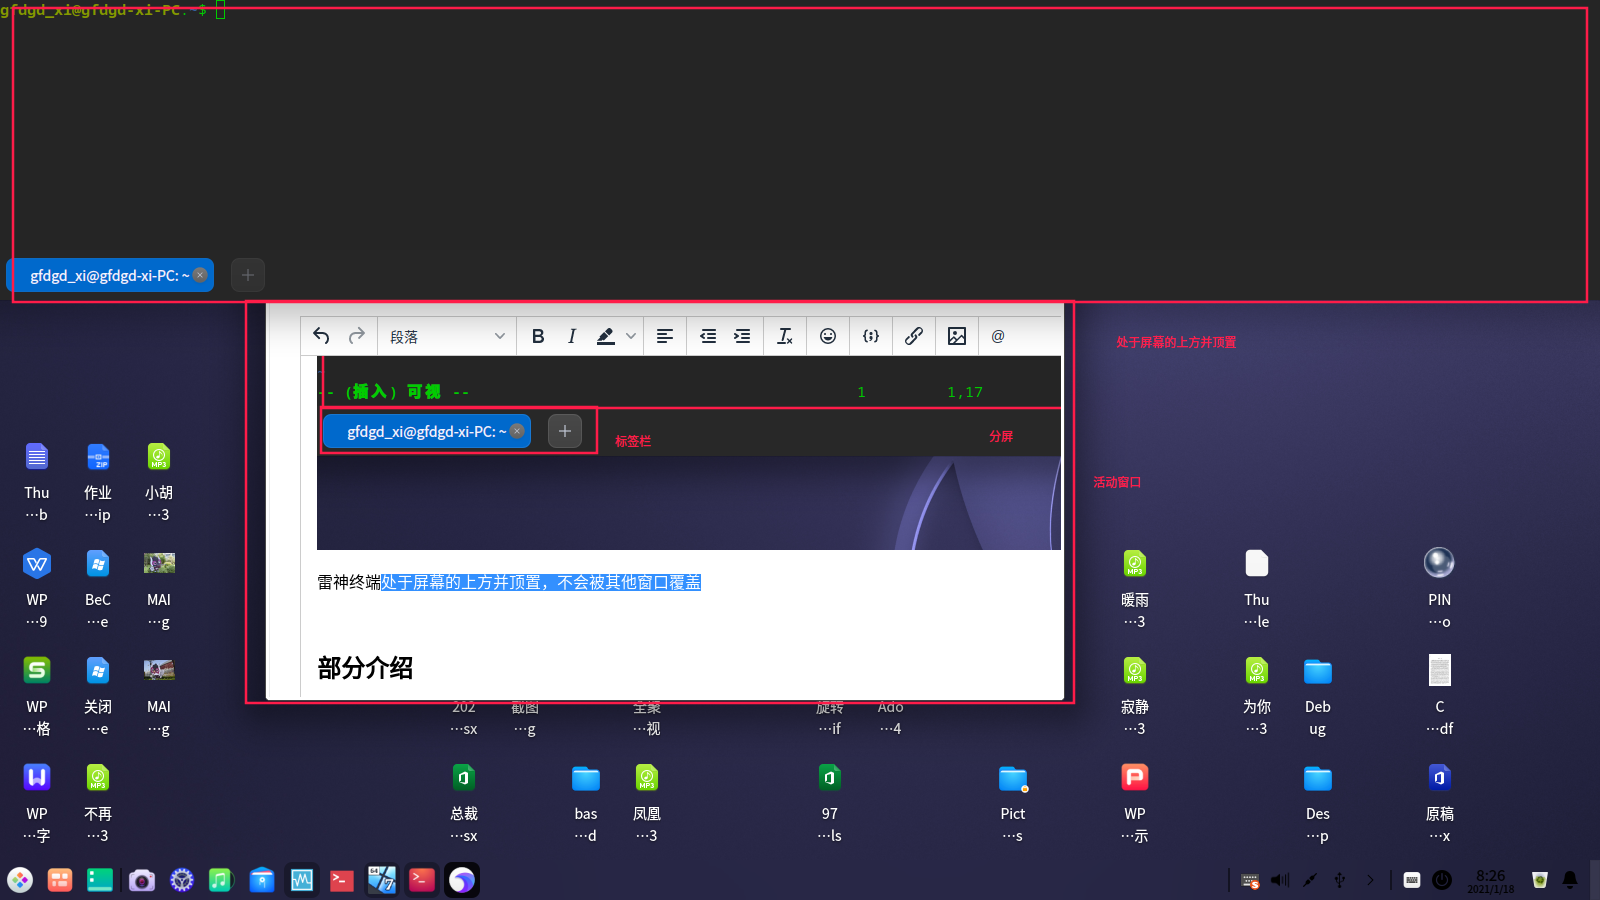Select the 原稿…x document on desktop

pyautogui.click(x=1440, y=803)
